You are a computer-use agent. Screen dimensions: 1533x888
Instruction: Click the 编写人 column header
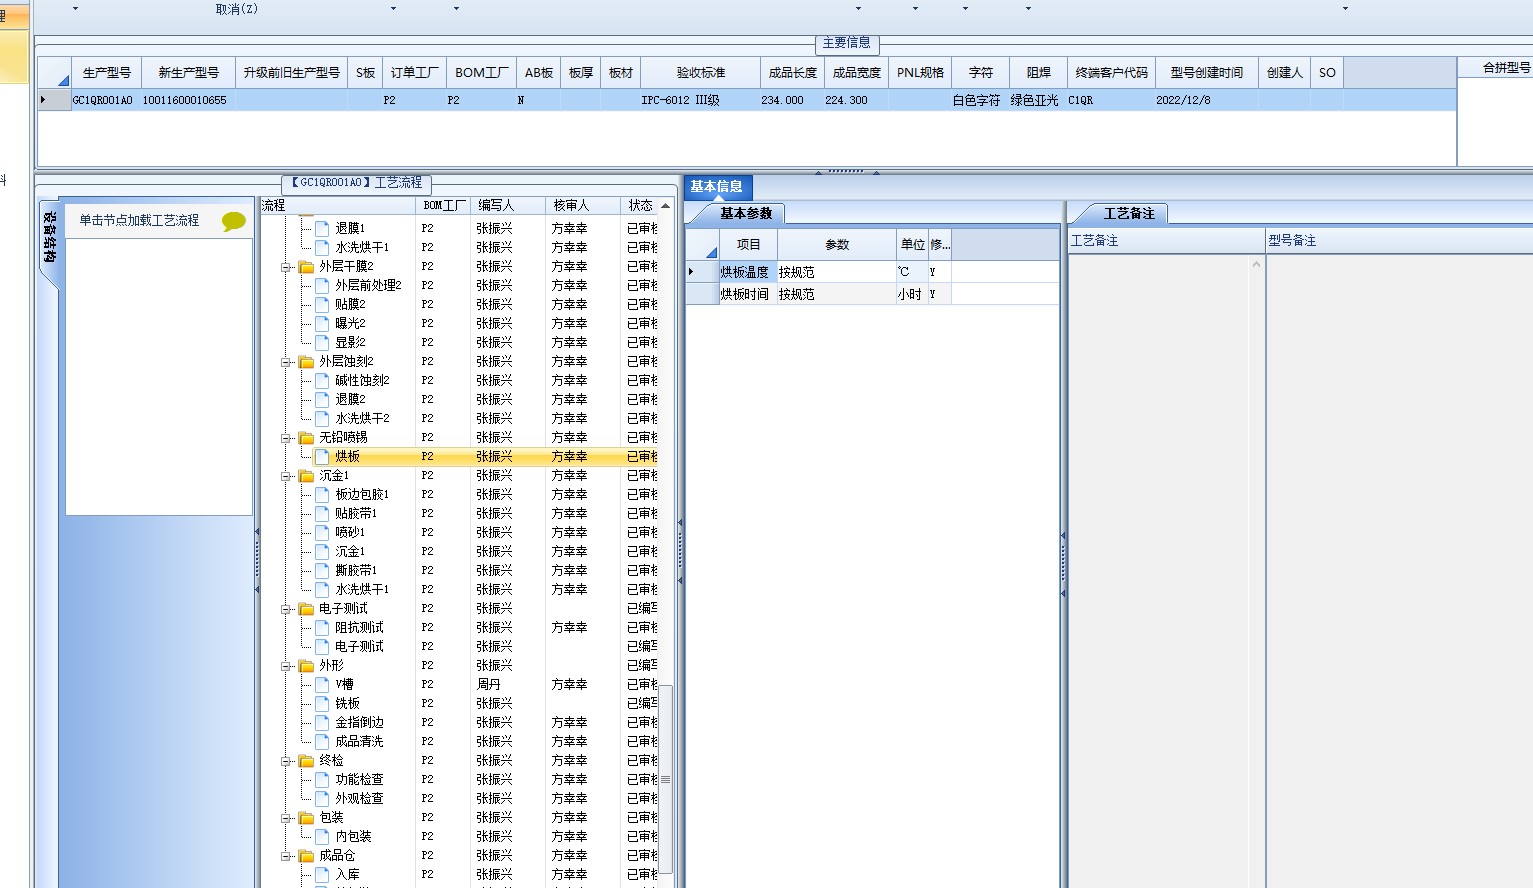coord(508,206)
